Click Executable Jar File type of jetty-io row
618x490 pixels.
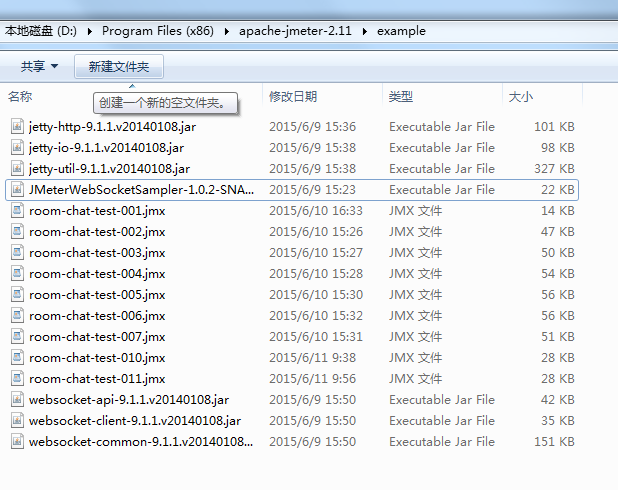[x=442, y=148]
